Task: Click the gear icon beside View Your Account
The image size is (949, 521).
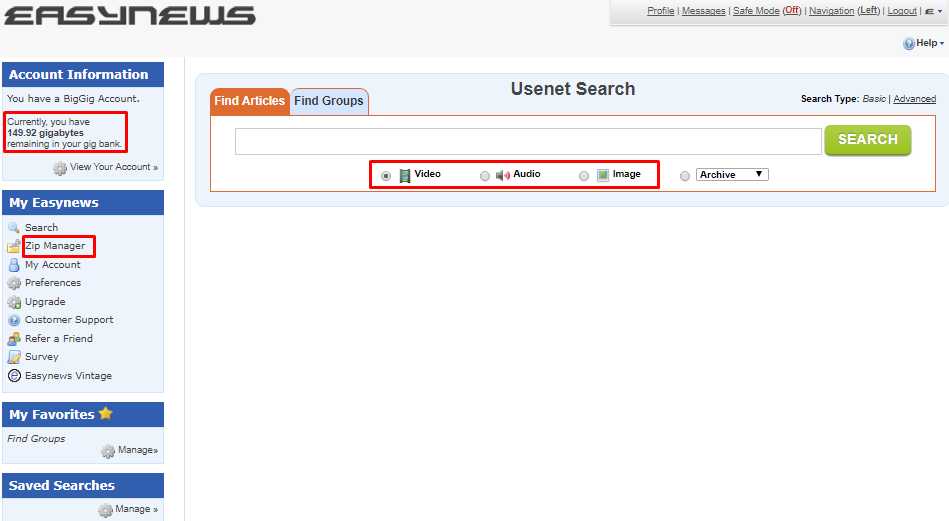Action: (59, 168)
